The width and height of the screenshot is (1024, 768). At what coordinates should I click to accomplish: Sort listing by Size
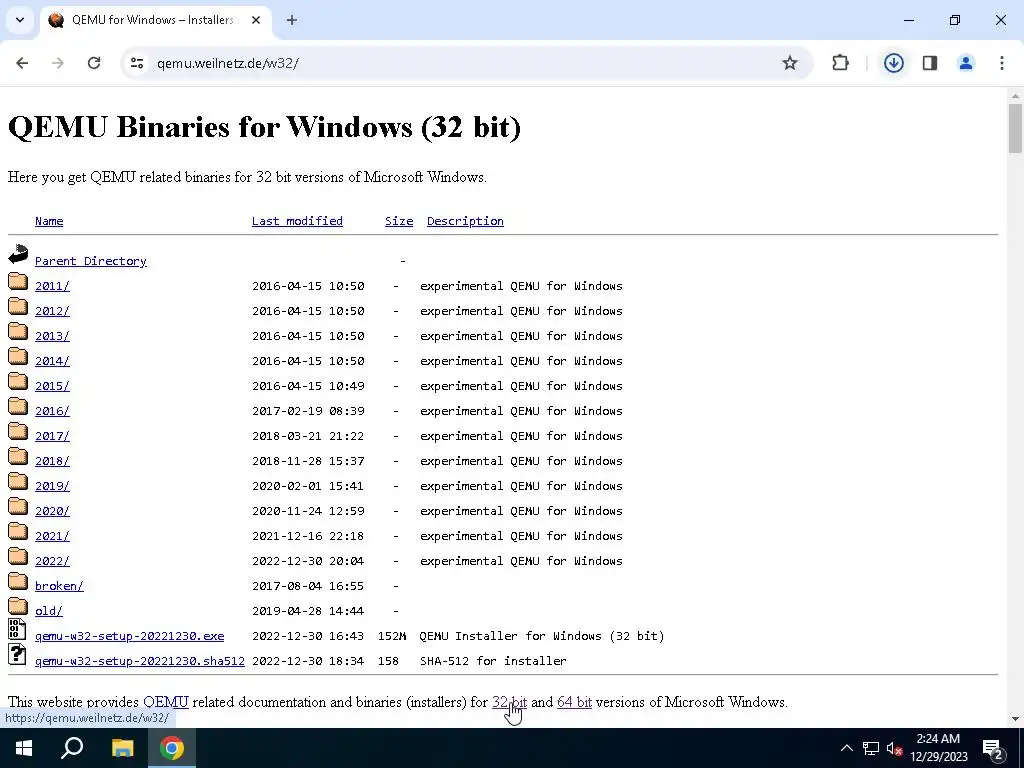[399, 221]
